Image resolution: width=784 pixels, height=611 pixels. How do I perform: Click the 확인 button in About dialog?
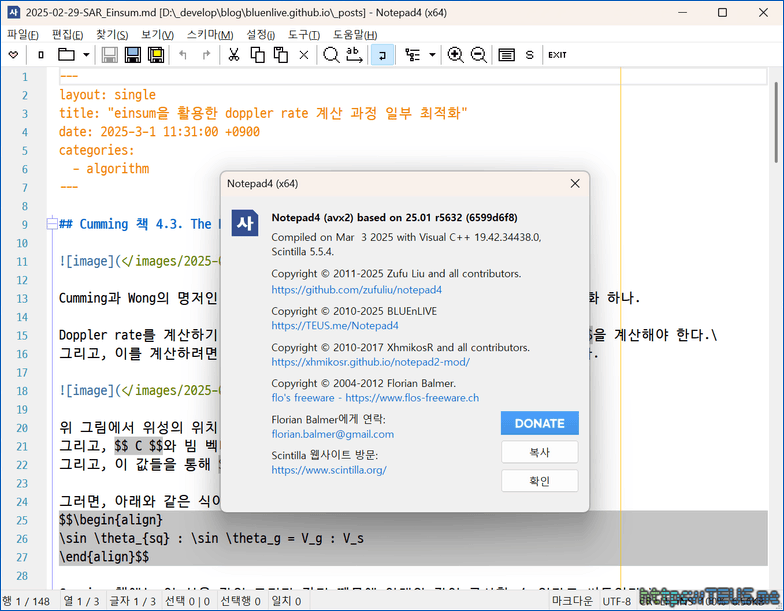(540, 481)
